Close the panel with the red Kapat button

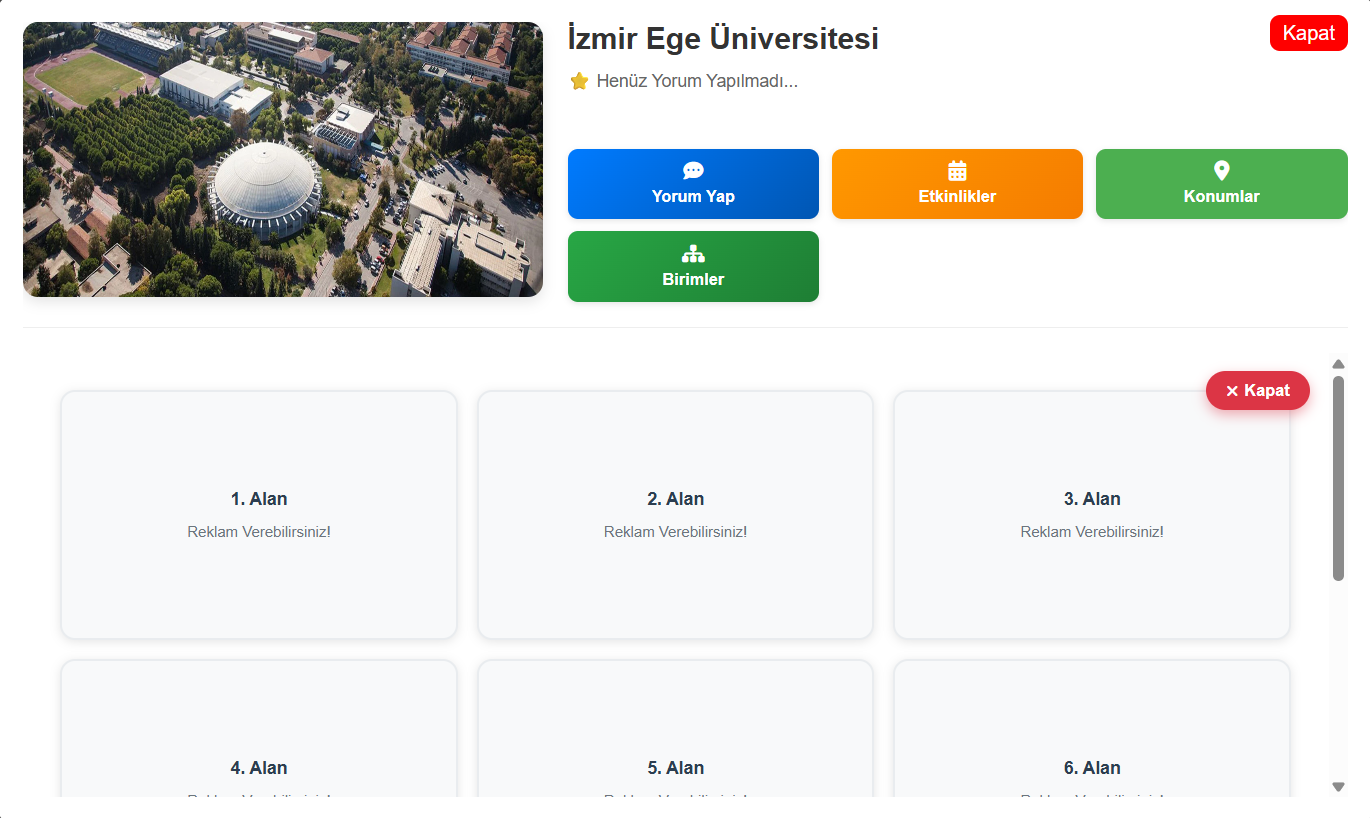tap(1308, 33)
